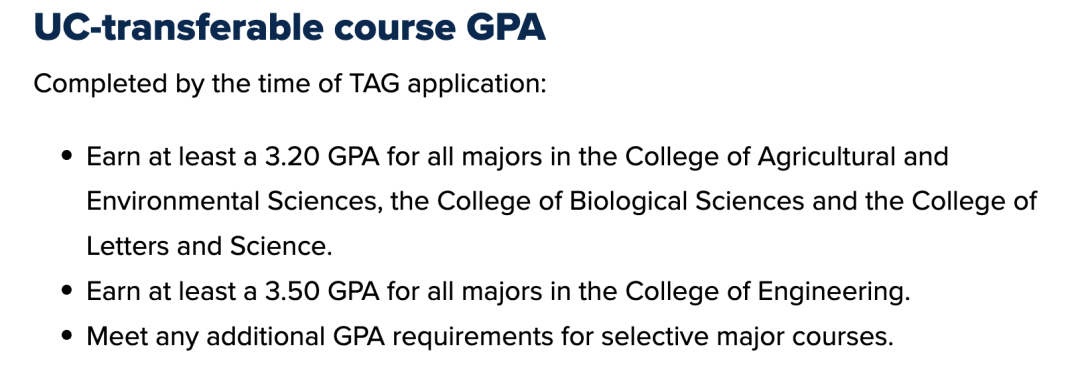The height and width of the screenshot is (381, 1080).
Task: Click the word 'TAG' in the intro line
Action: 379,85
